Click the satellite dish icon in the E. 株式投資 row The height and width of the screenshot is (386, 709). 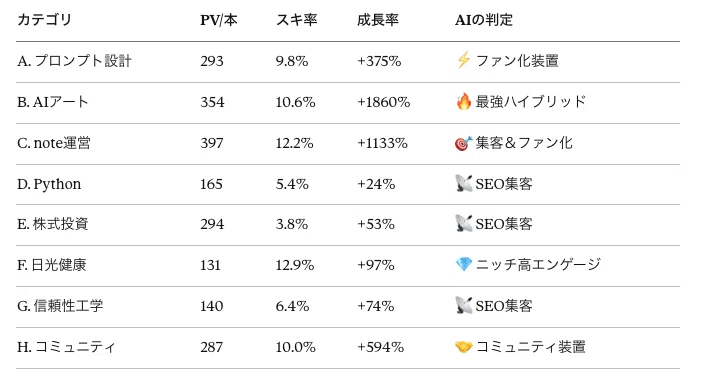pos(463,223)
